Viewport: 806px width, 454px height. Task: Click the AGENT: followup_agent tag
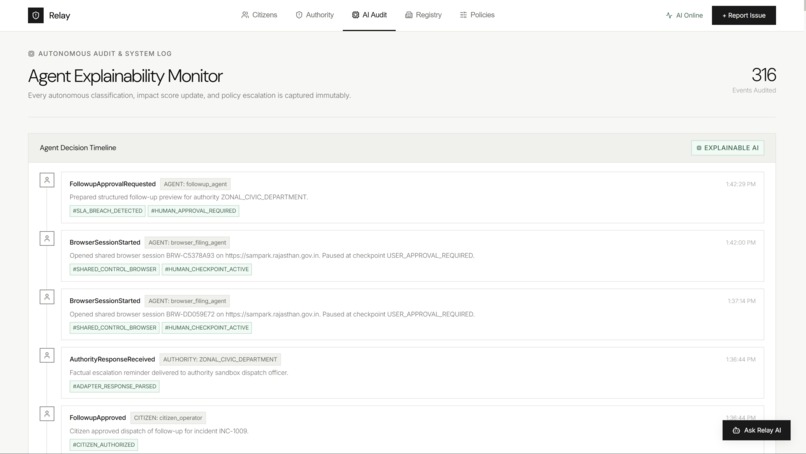(195, 184)
